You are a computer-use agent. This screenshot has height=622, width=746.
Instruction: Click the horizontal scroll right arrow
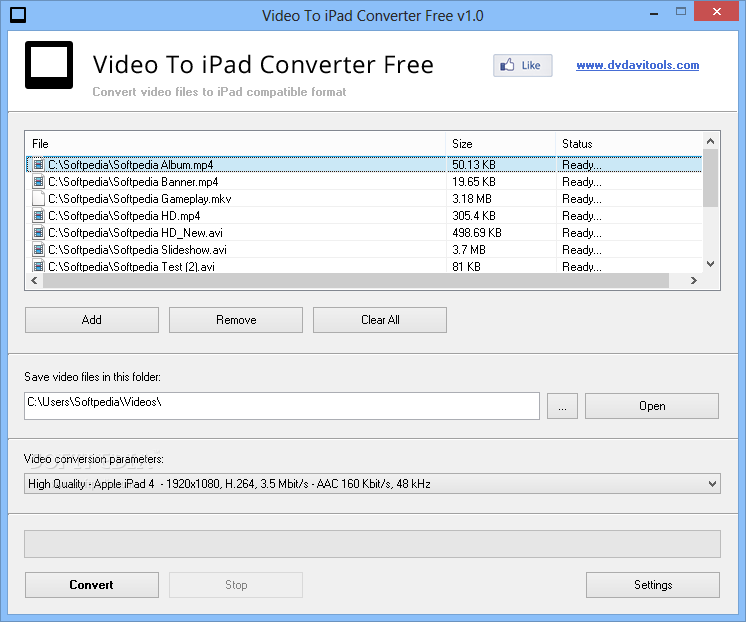pyautogui.click(x=694, y=280)
